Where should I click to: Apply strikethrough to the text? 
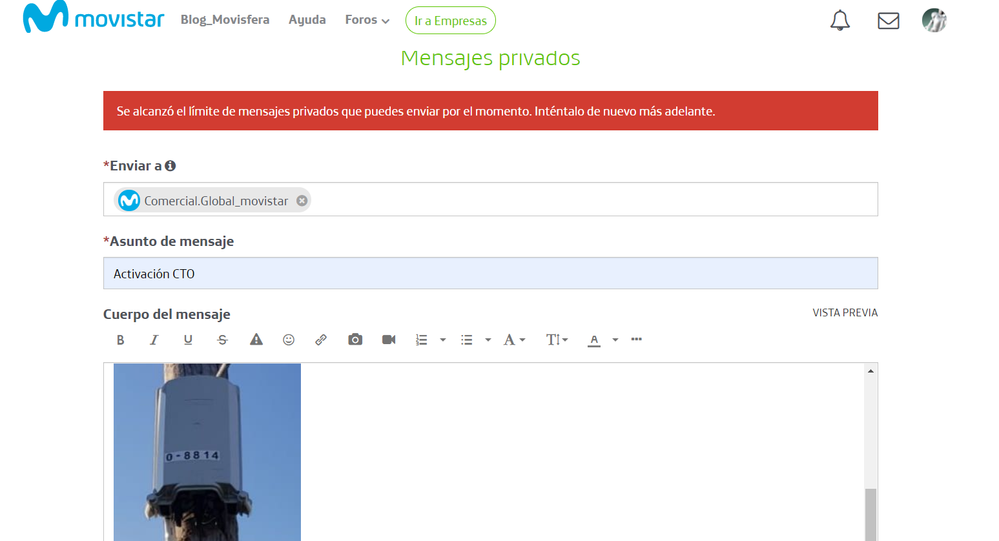point(222,340)
